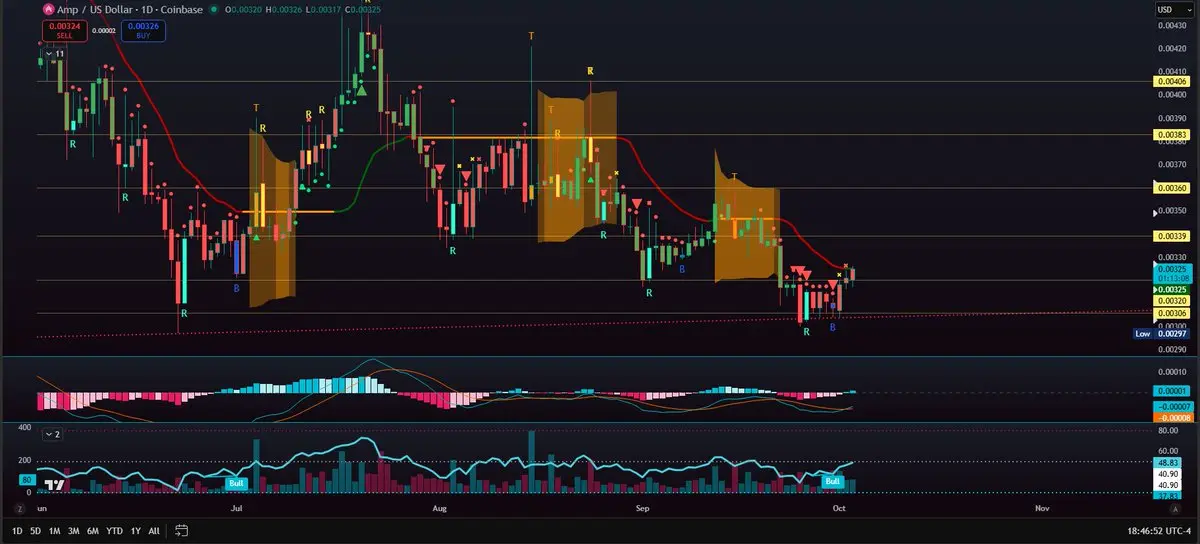
Task: Select the All time range
Action: [x=153, y=529]
